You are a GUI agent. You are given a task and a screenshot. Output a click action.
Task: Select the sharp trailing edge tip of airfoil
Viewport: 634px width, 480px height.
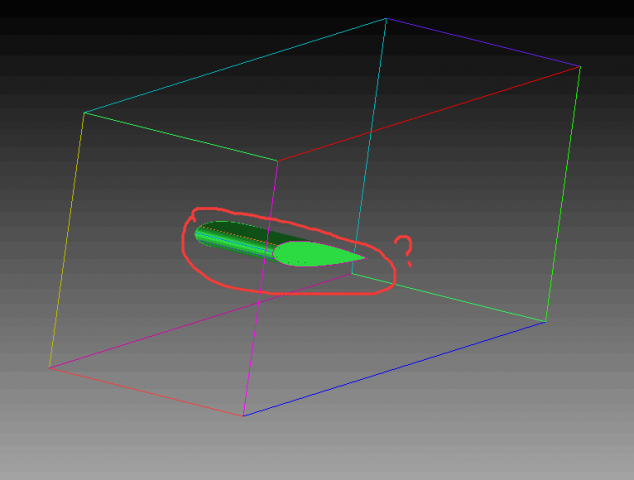364,257
